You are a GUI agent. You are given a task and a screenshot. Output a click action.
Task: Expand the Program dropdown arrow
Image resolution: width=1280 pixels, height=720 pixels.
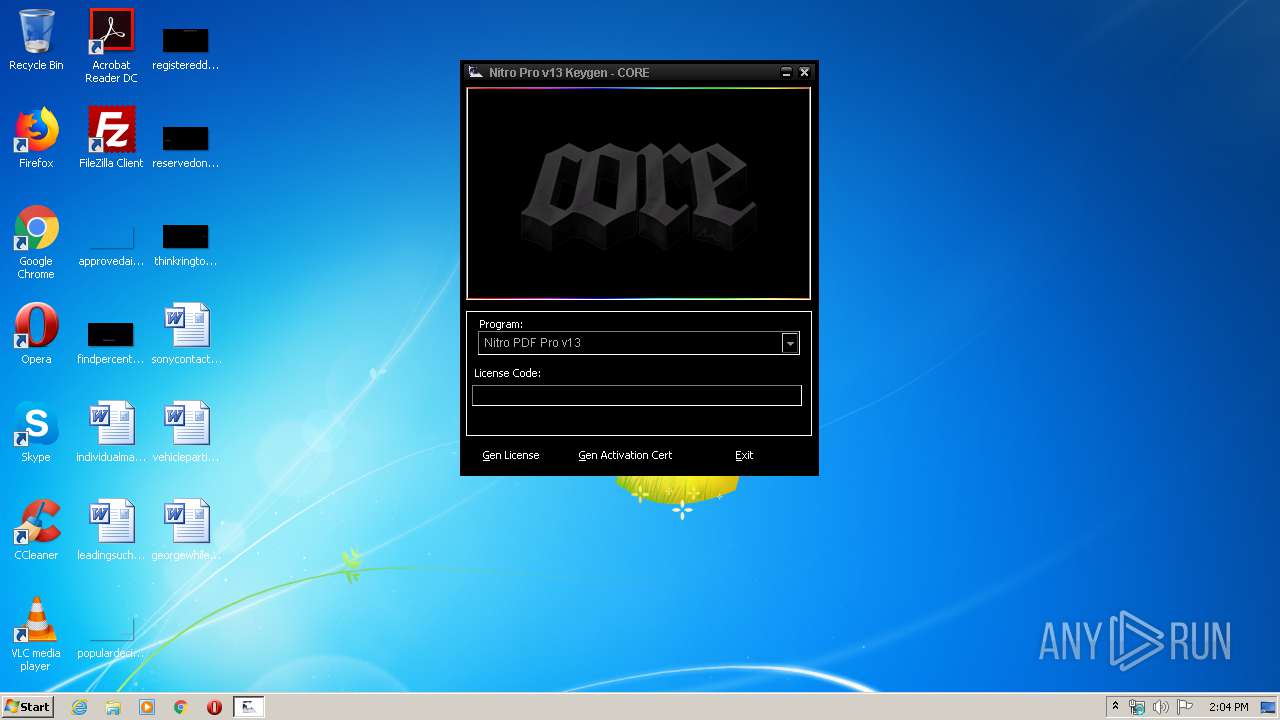click(790, 343)
